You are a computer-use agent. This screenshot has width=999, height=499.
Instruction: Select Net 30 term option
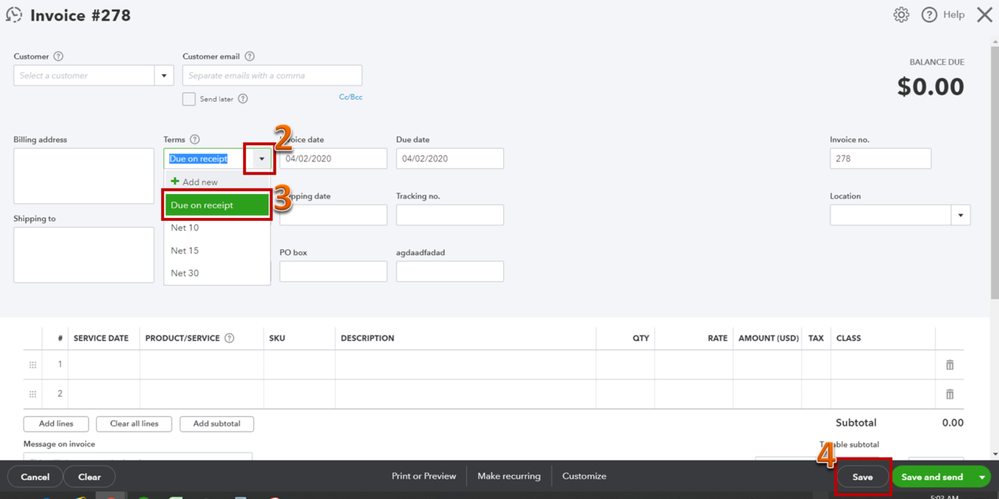click(217, 273)
